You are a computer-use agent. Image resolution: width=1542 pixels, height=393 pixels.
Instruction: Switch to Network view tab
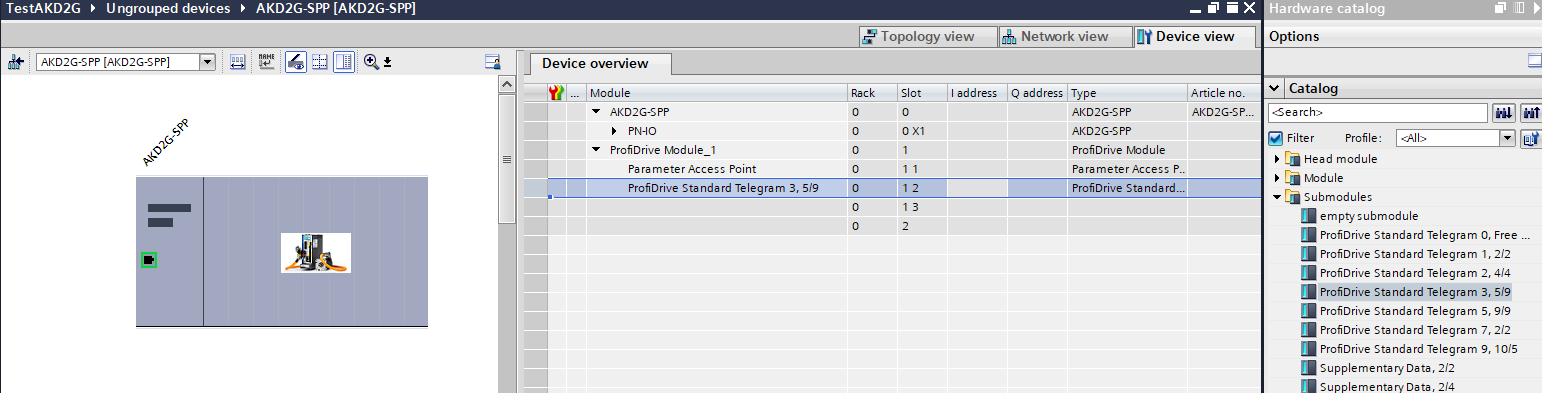click(x=1065, y=36)
